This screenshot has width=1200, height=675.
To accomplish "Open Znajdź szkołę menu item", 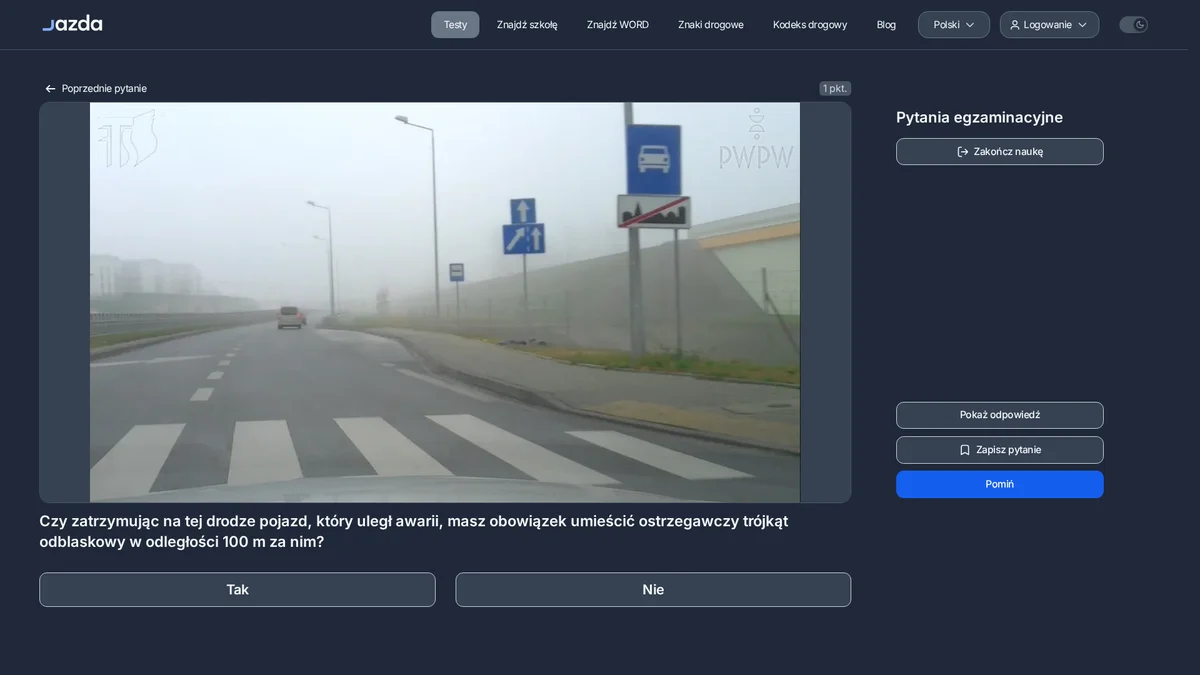I will (x=527, y=25).
